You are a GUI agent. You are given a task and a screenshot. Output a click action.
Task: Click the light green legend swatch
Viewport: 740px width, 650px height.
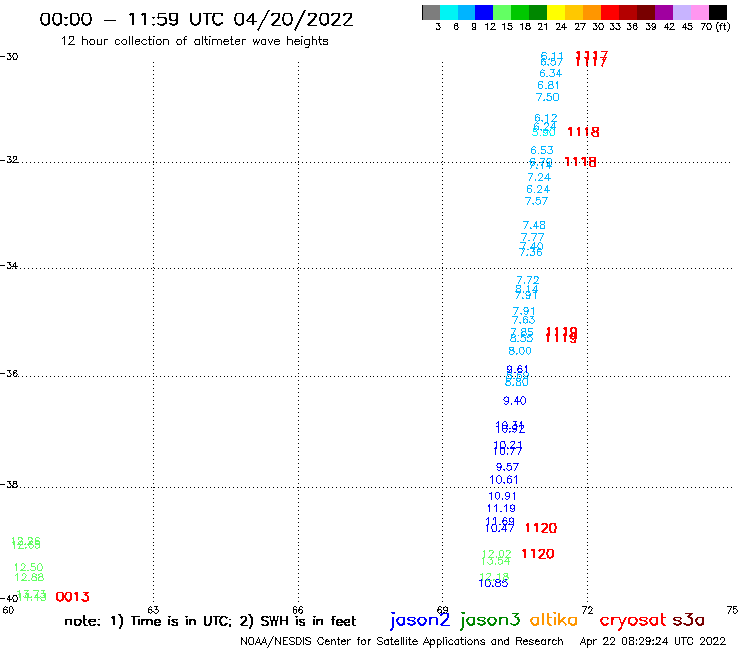502,12
